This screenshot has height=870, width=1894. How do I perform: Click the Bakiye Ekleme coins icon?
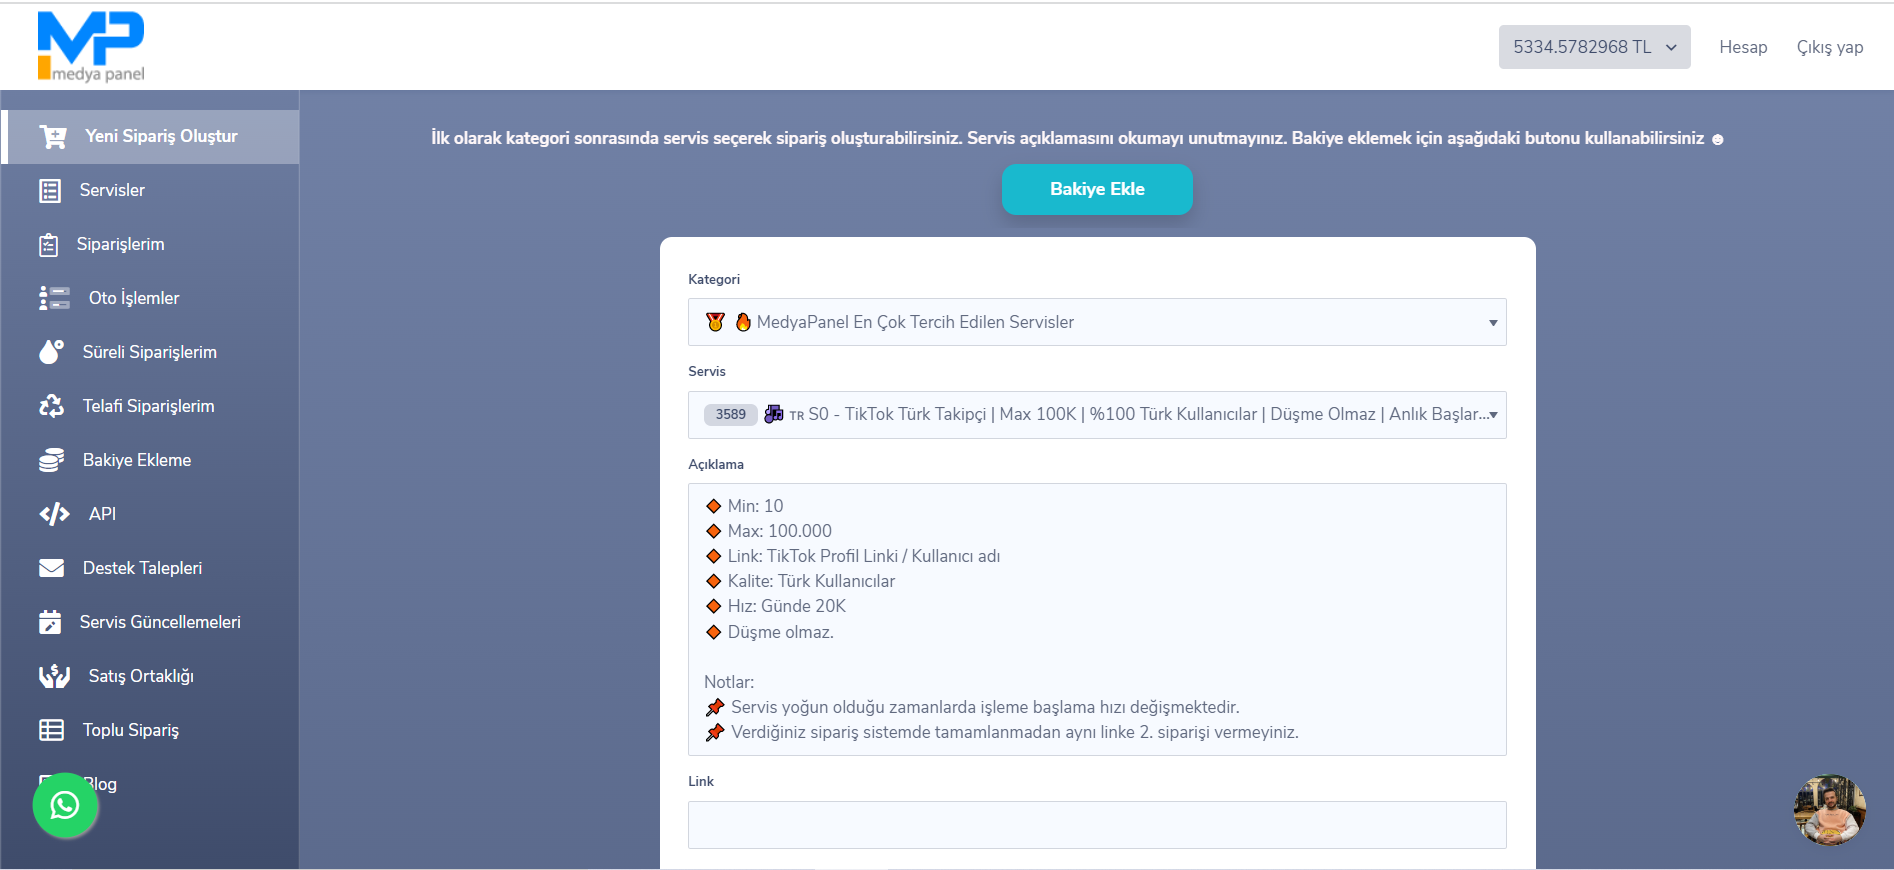pos(51,460)
